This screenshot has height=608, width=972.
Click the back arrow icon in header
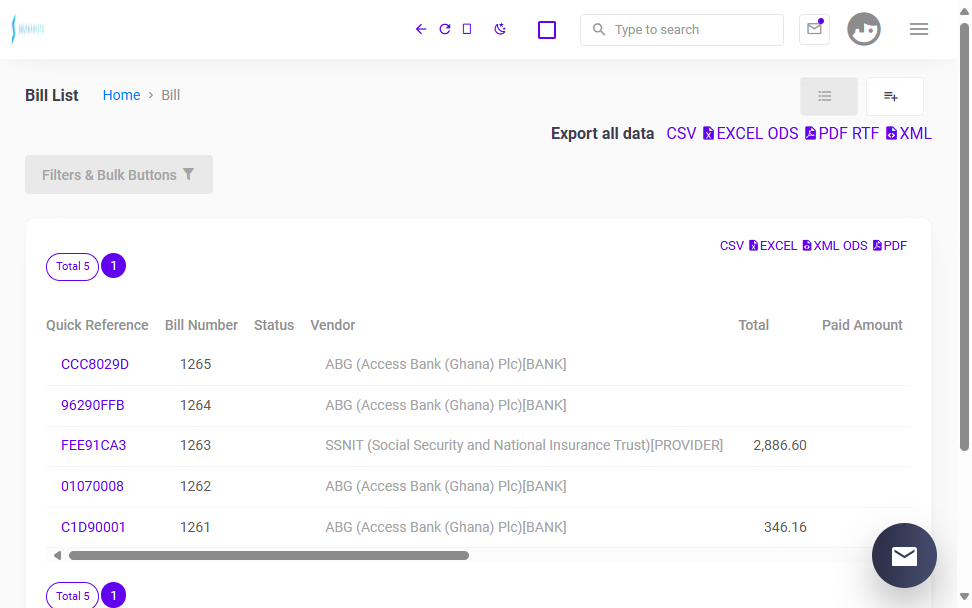(x=421, y=29)
